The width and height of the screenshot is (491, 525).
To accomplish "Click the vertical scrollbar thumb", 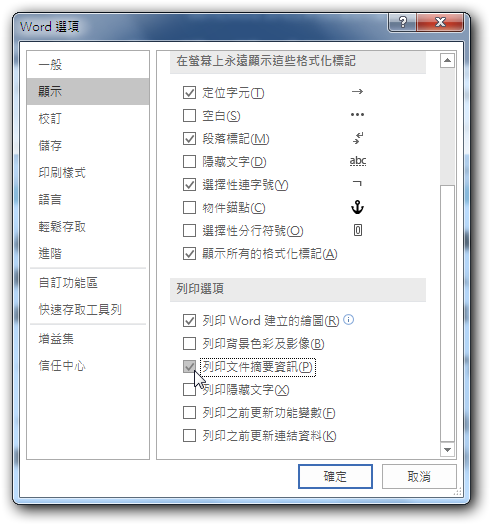I will pos(447,313).
